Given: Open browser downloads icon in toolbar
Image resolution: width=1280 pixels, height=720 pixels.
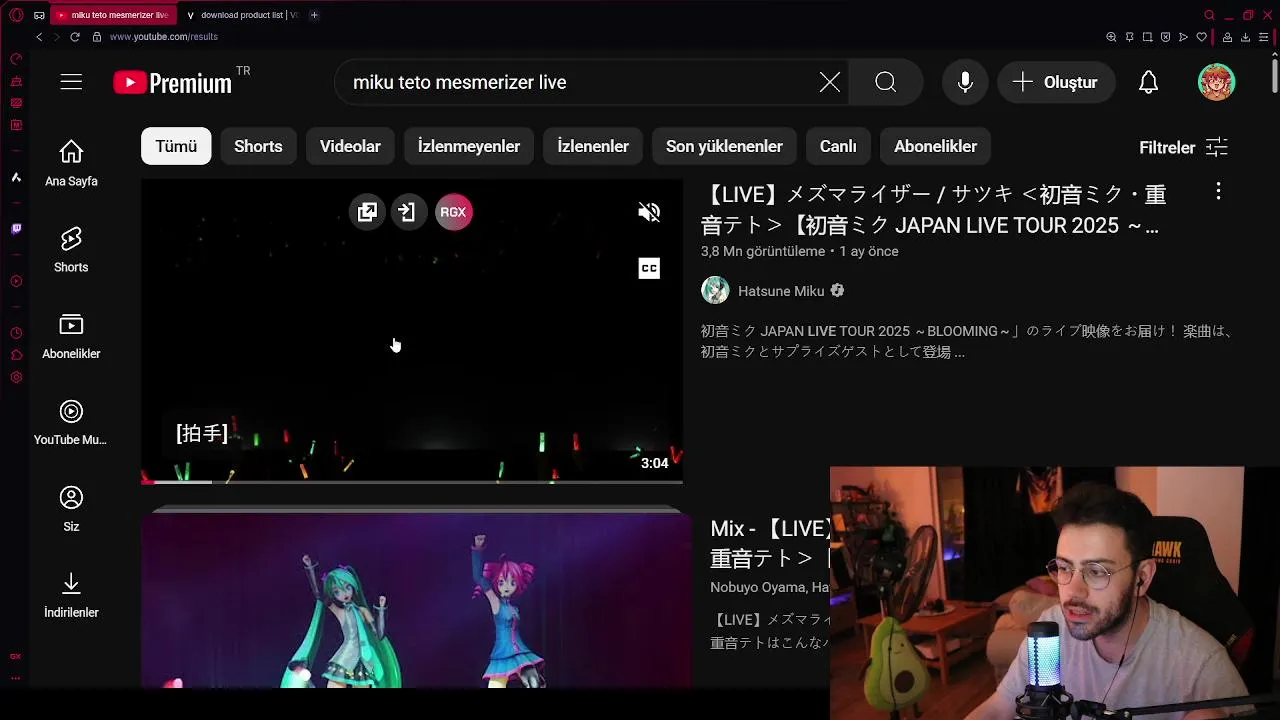Looking at the screenshot, I should point(1245,37).
